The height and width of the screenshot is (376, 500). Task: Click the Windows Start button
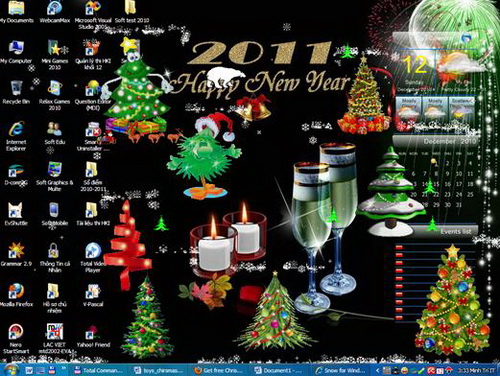tap(11, 370)
